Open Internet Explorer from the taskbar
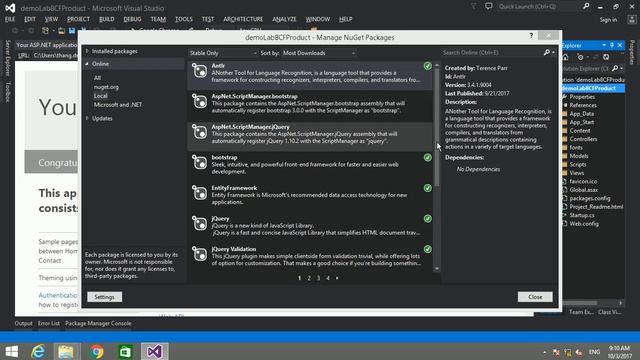The height and width of the screenshot is (360, 640). point(38,351)
